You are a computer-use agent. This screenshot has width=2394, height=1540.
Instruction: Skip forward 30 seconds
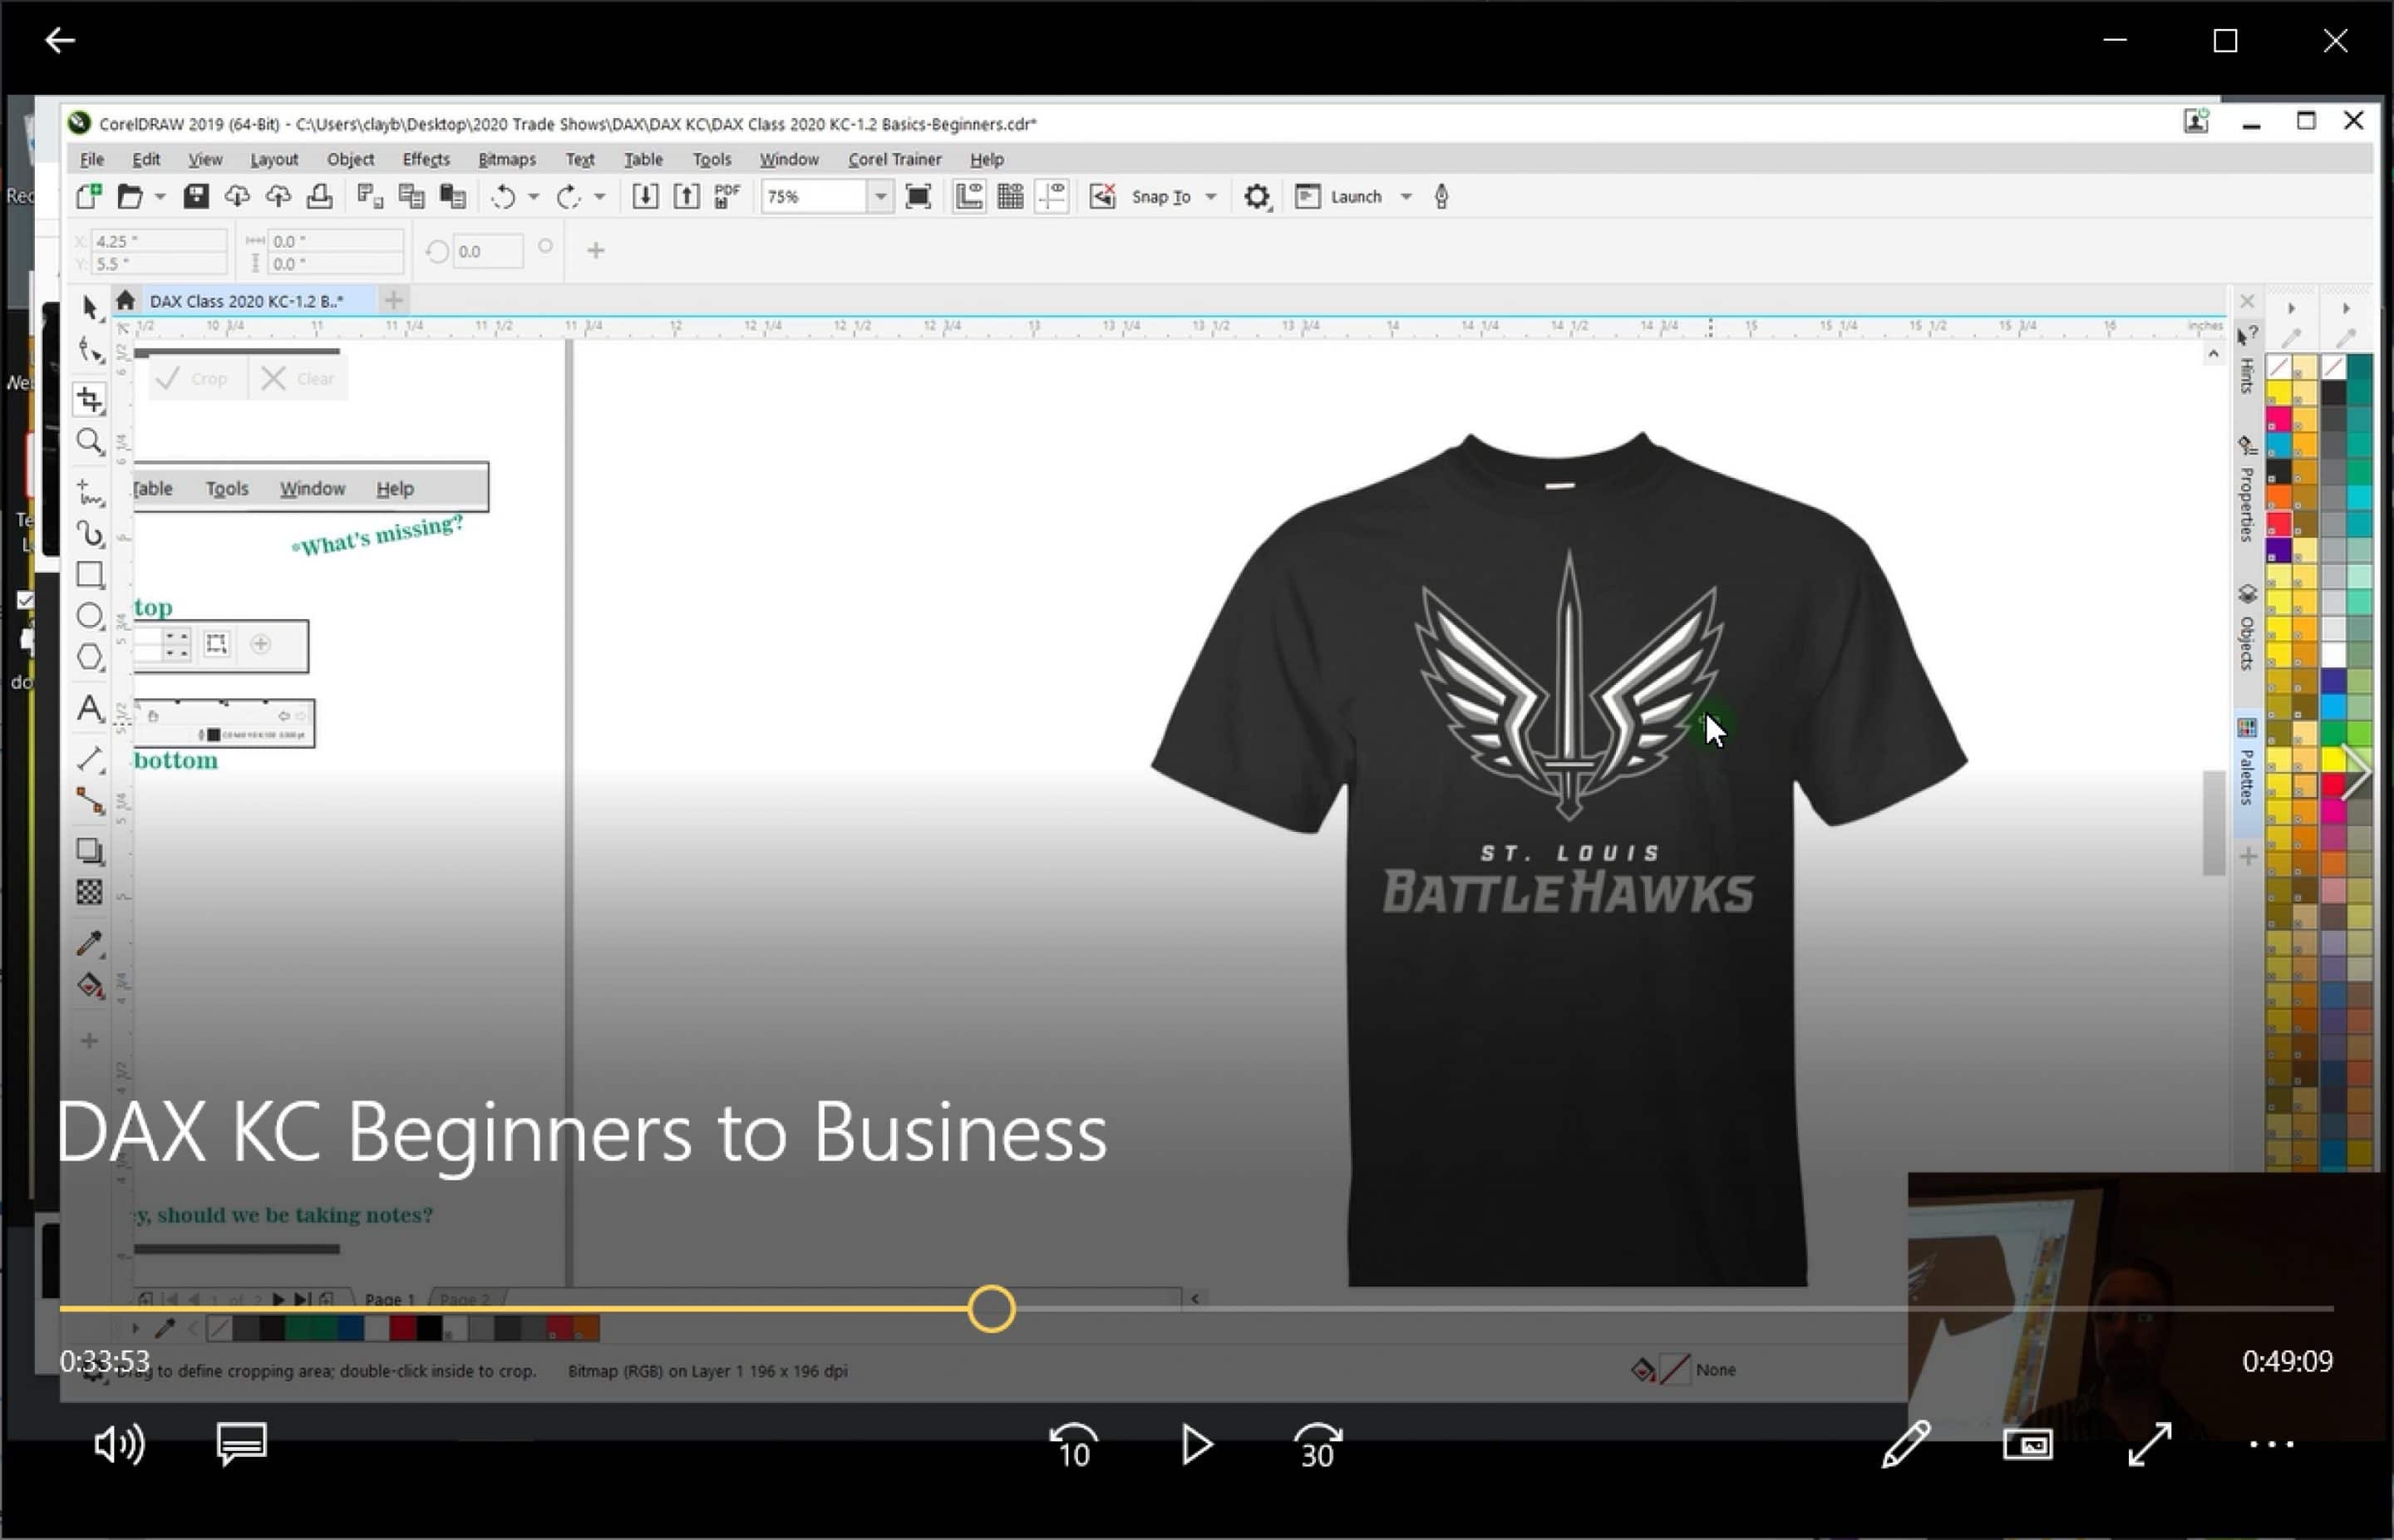(x=1318, y=1446)
